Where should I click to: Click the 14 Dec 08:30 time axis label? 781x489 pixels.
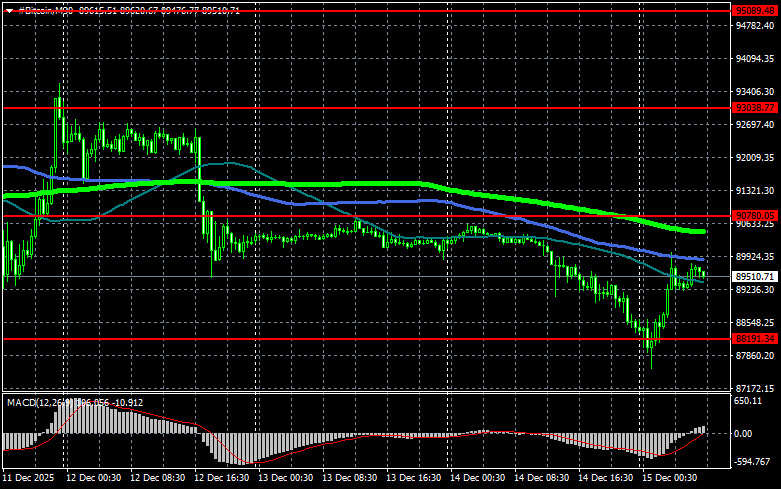tap(541, 478)
